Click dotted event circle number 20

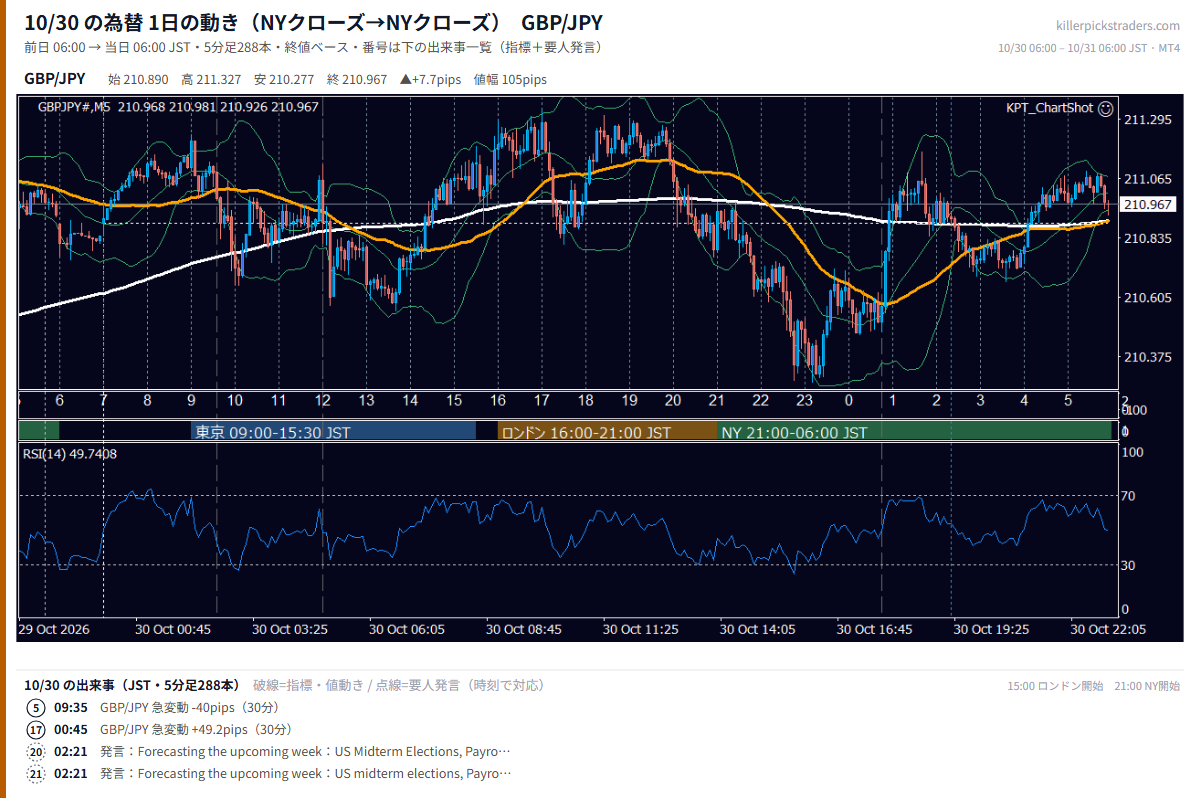coord(36,751)
